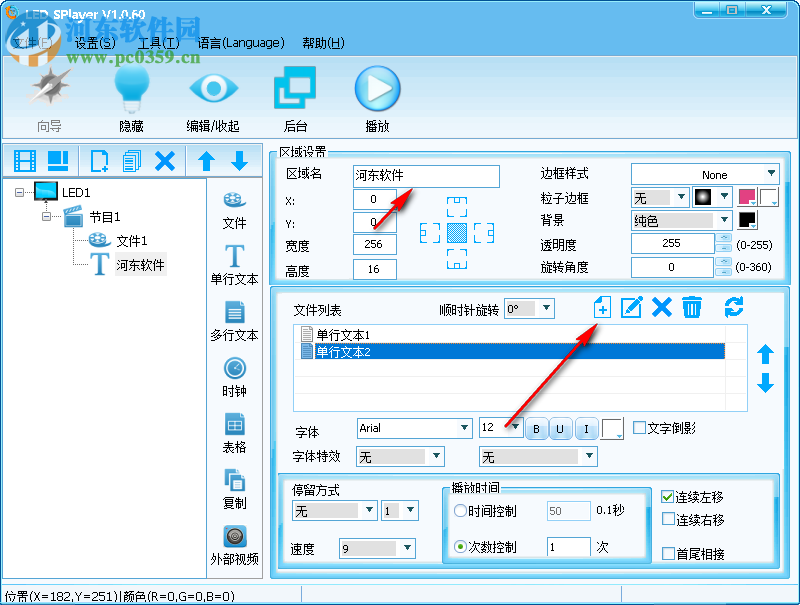Click the 播放 play button
Screen dimensions: 800x605
pos(377,90)
